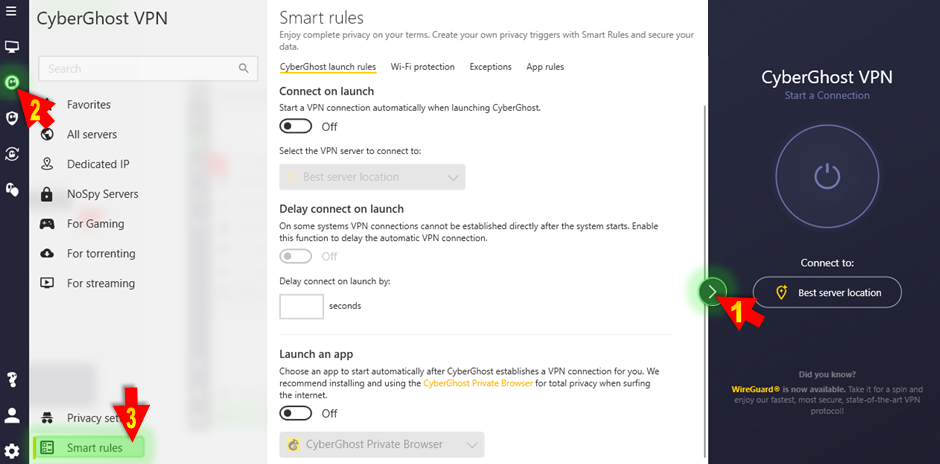Image resolution: width=940 pixels, height=464 pixels.
Task: Click the NoSpy Servers padlock icon
Action: pyautogui.click(x=47, y=194)
